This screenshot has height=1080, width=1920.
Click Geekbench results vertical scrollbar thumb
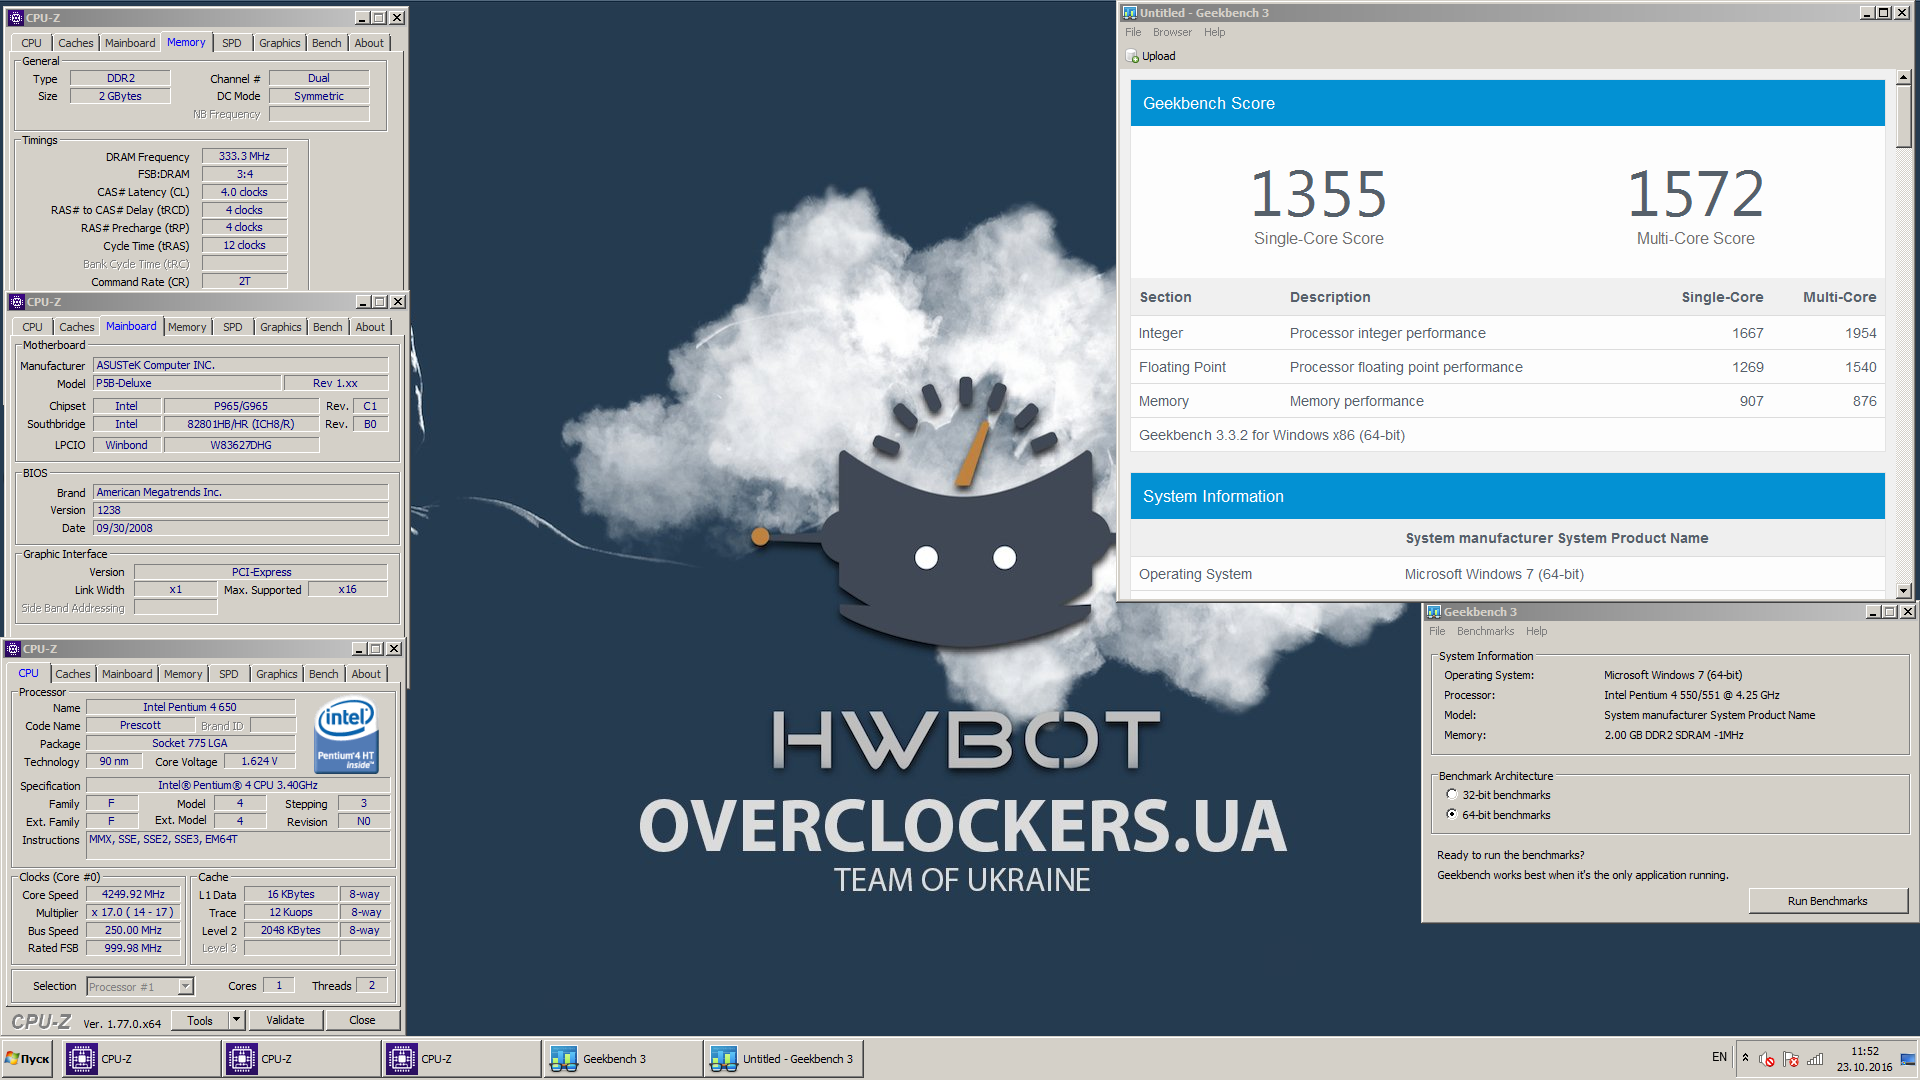pyautogui.click(x=1903, y=117)
